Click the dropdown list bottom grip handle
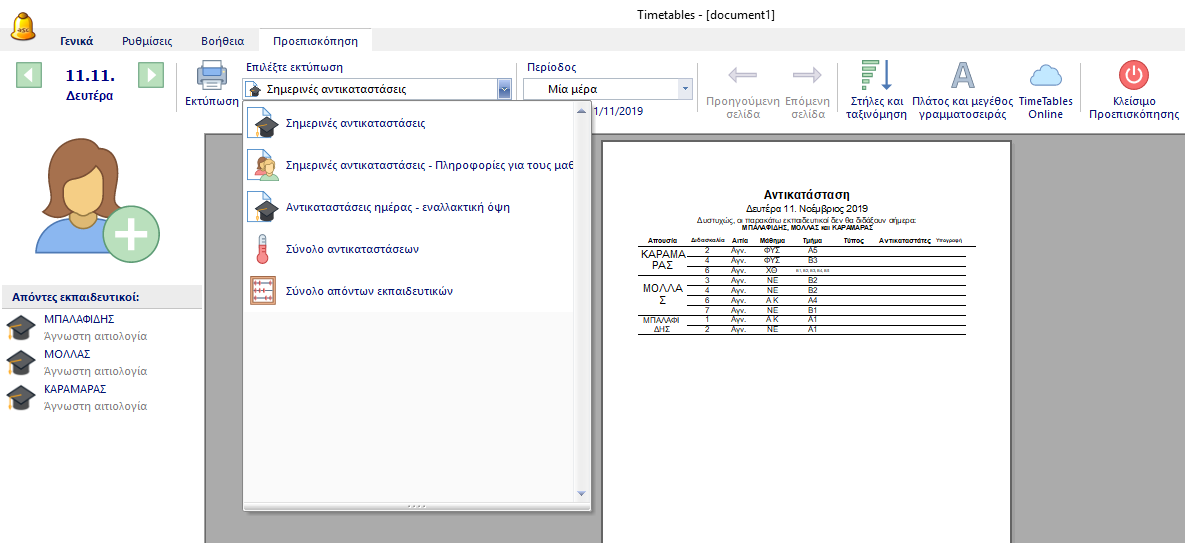This screenshot has height=543, width=1185. coord(416,505)
